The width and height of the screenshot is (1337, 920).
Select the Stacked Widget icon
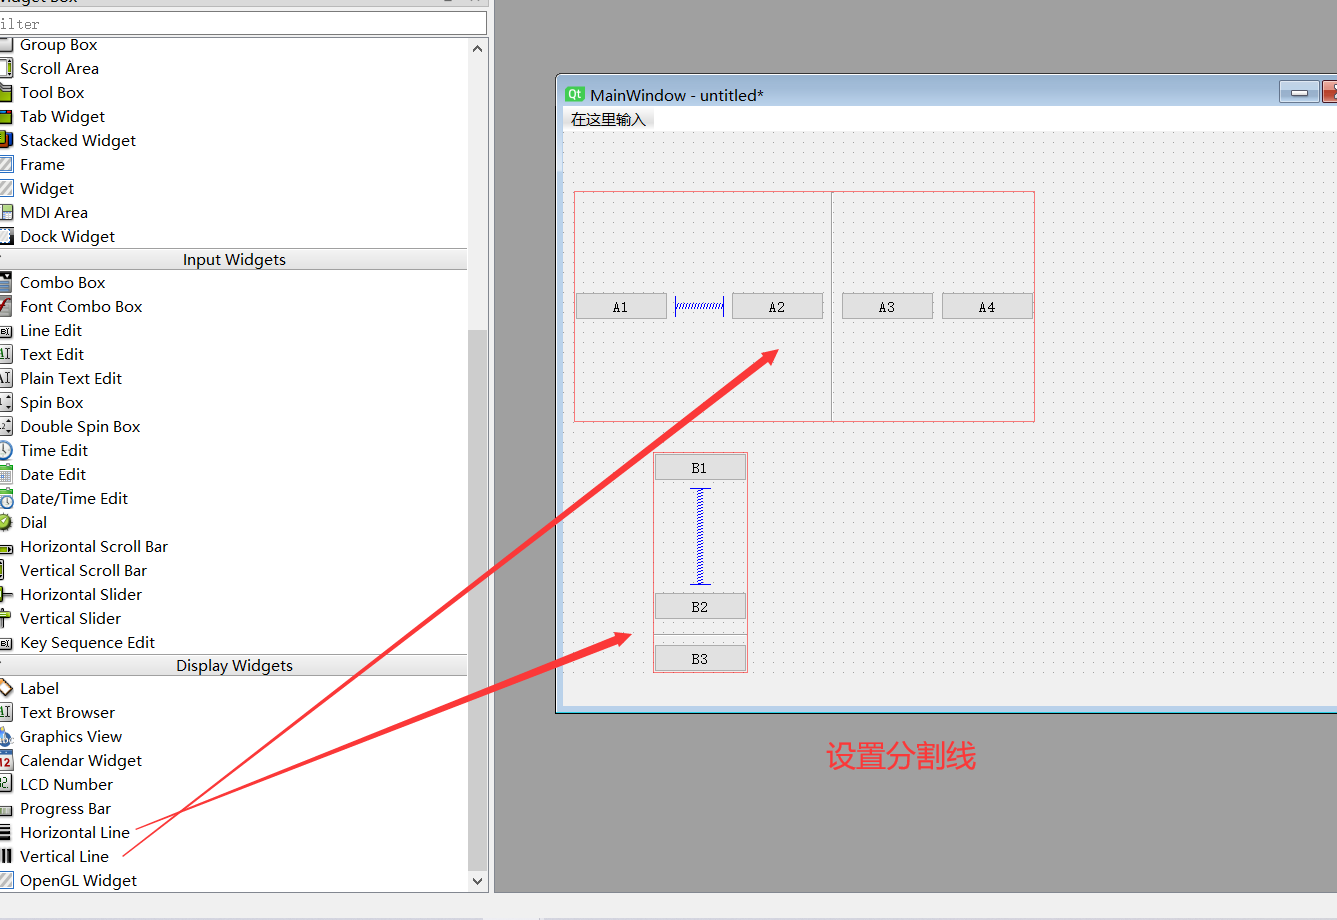[x=6, y=140]
